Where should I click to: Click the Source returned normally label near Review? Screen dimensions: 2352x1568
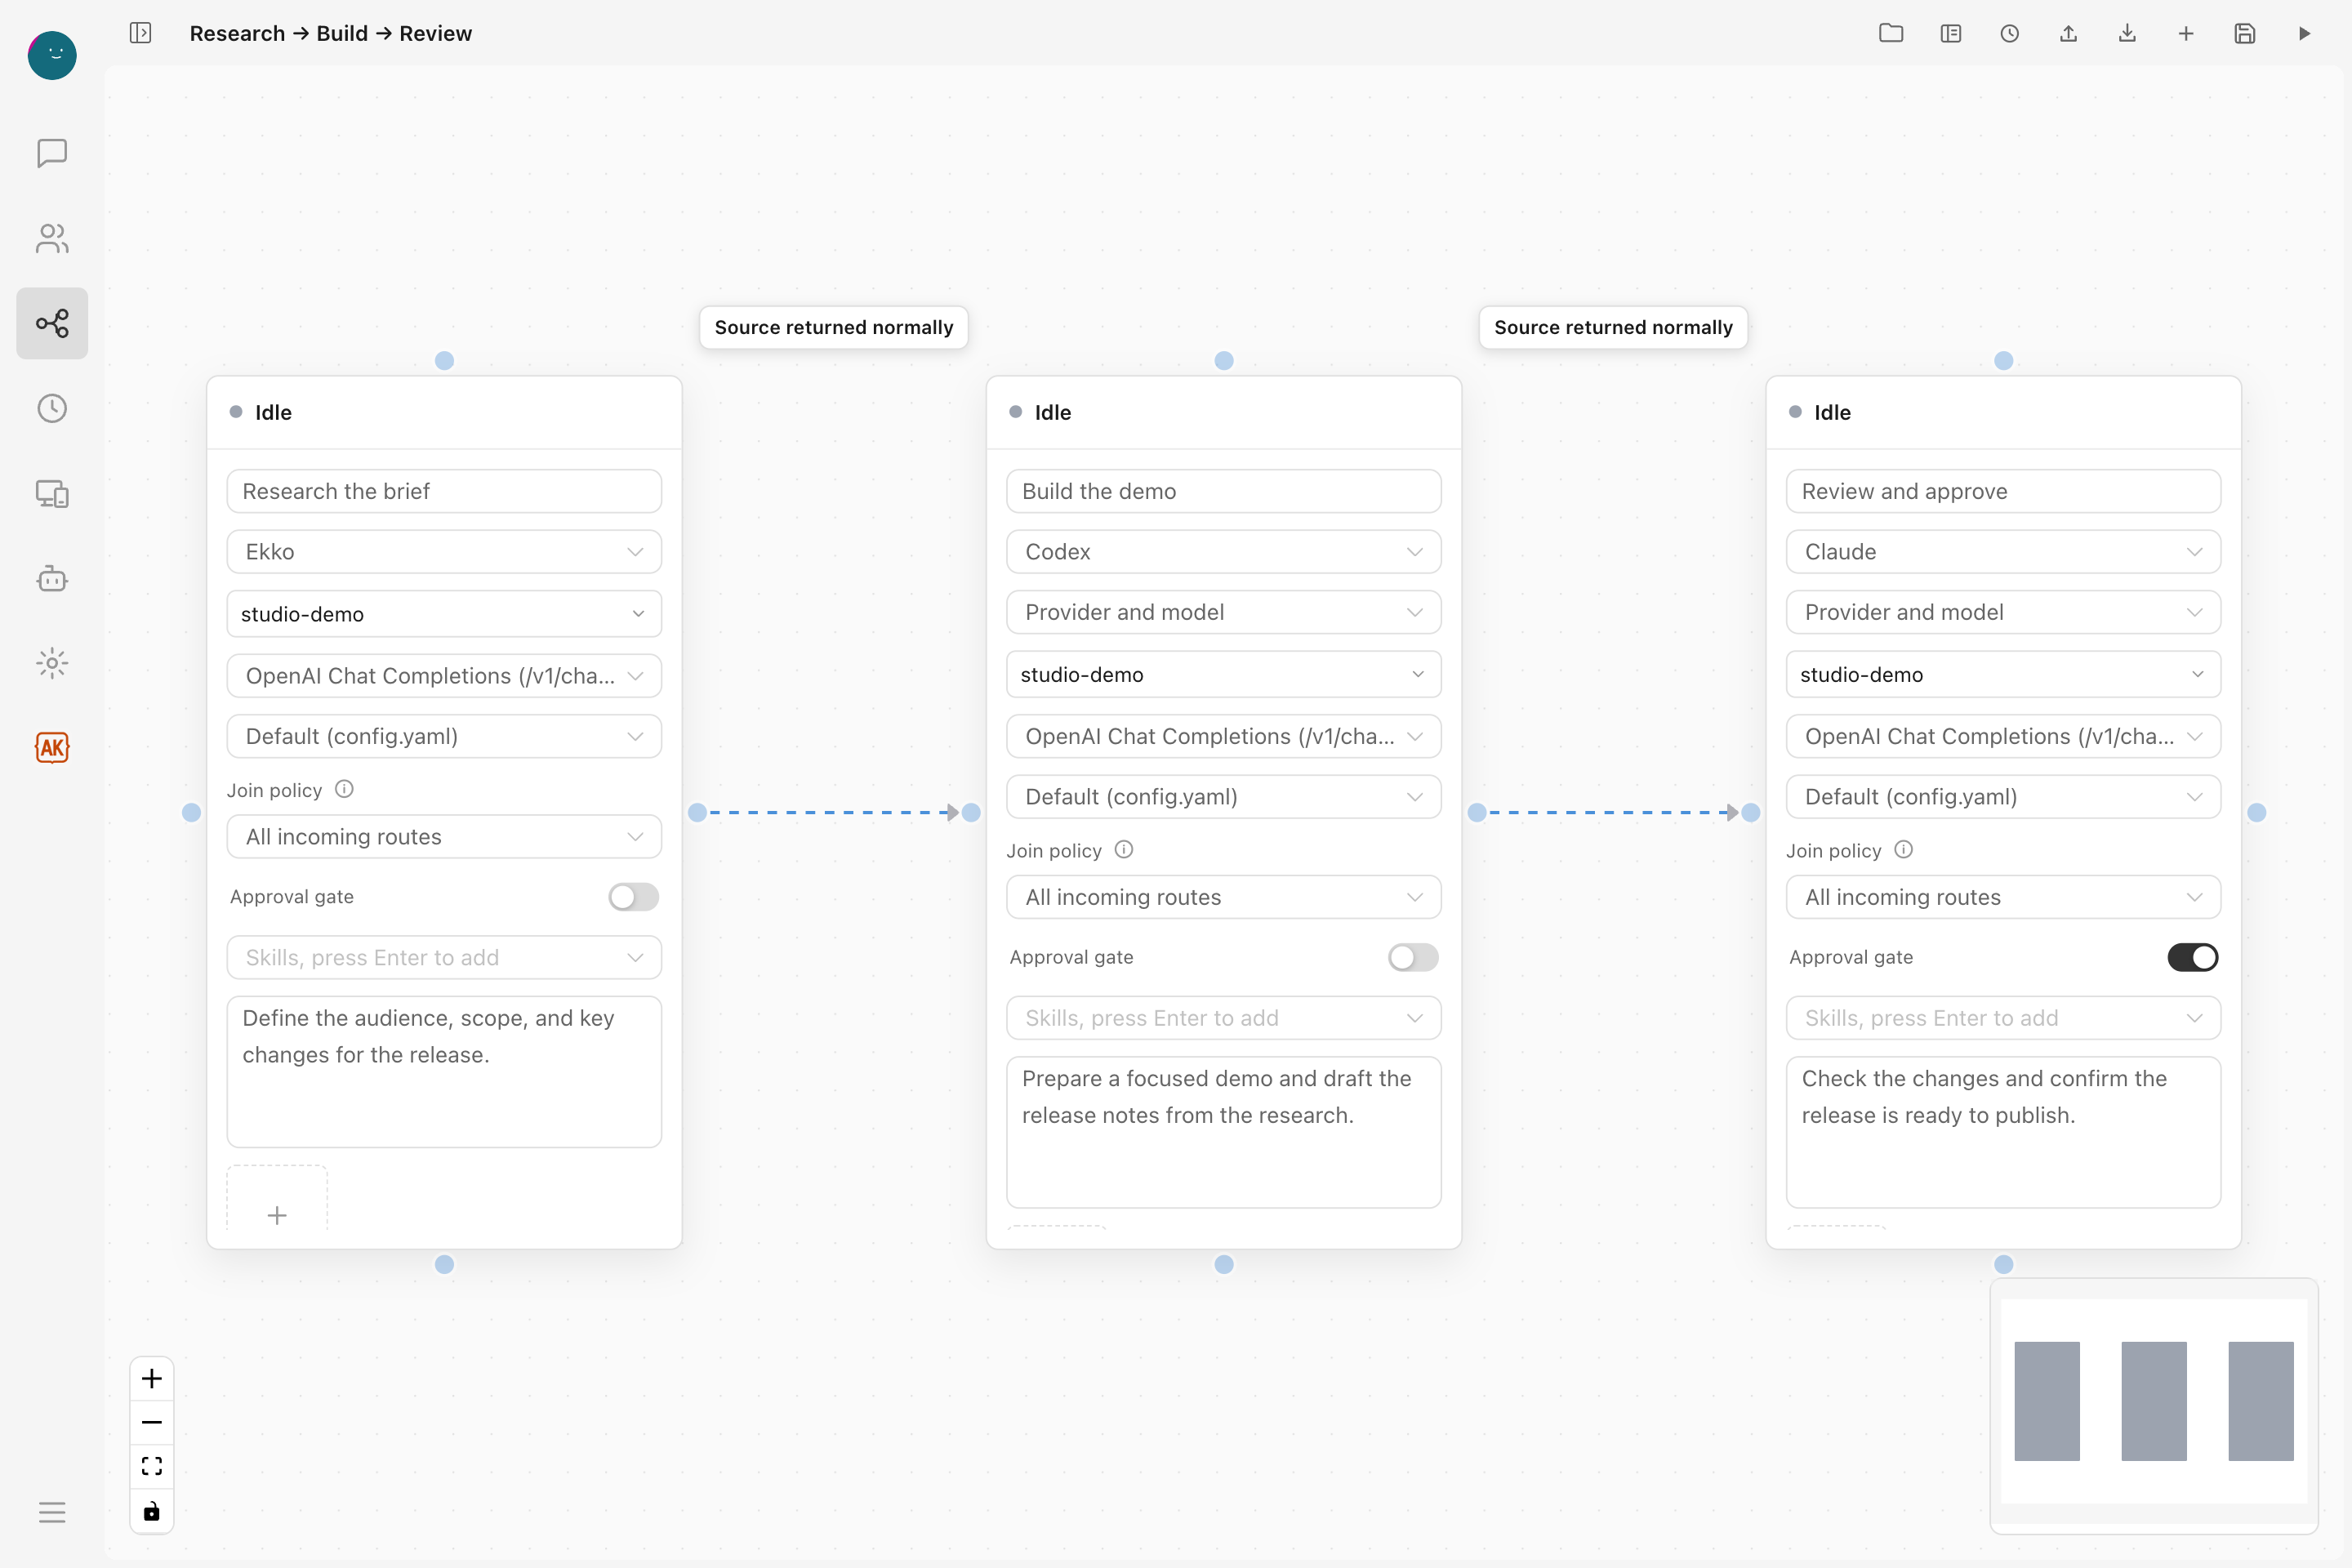[x=1613, y=327]
